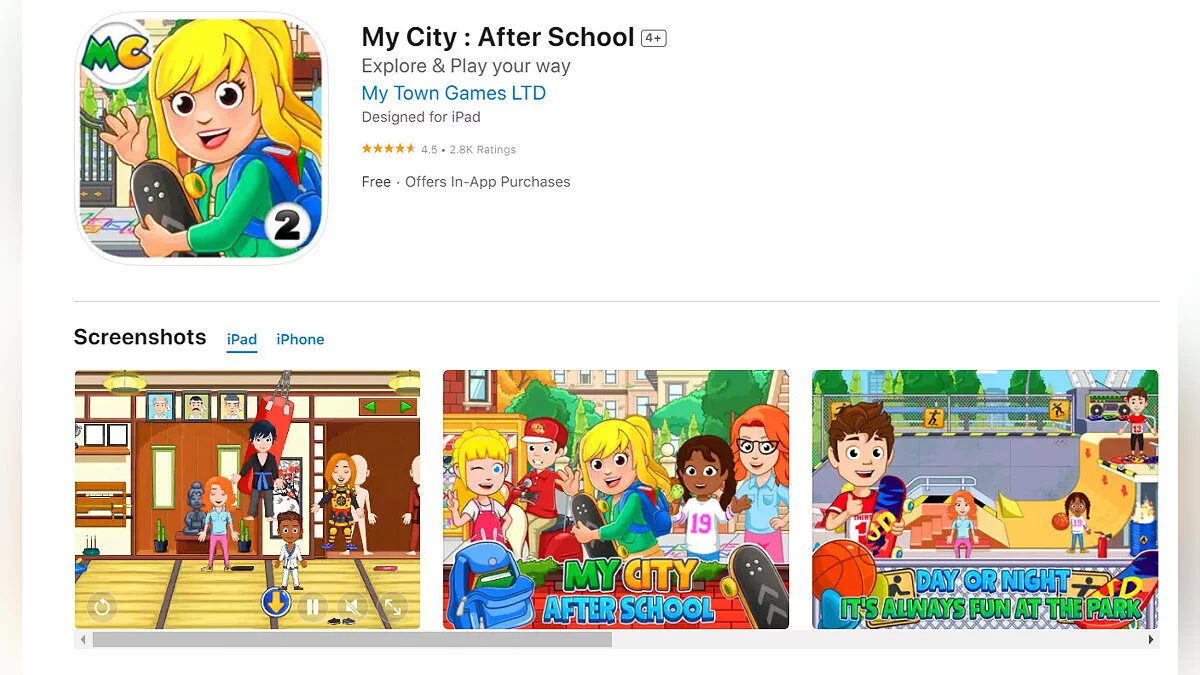Click the horizontal scrollbar thumb
1200x675 pixels.
[352, 639]
